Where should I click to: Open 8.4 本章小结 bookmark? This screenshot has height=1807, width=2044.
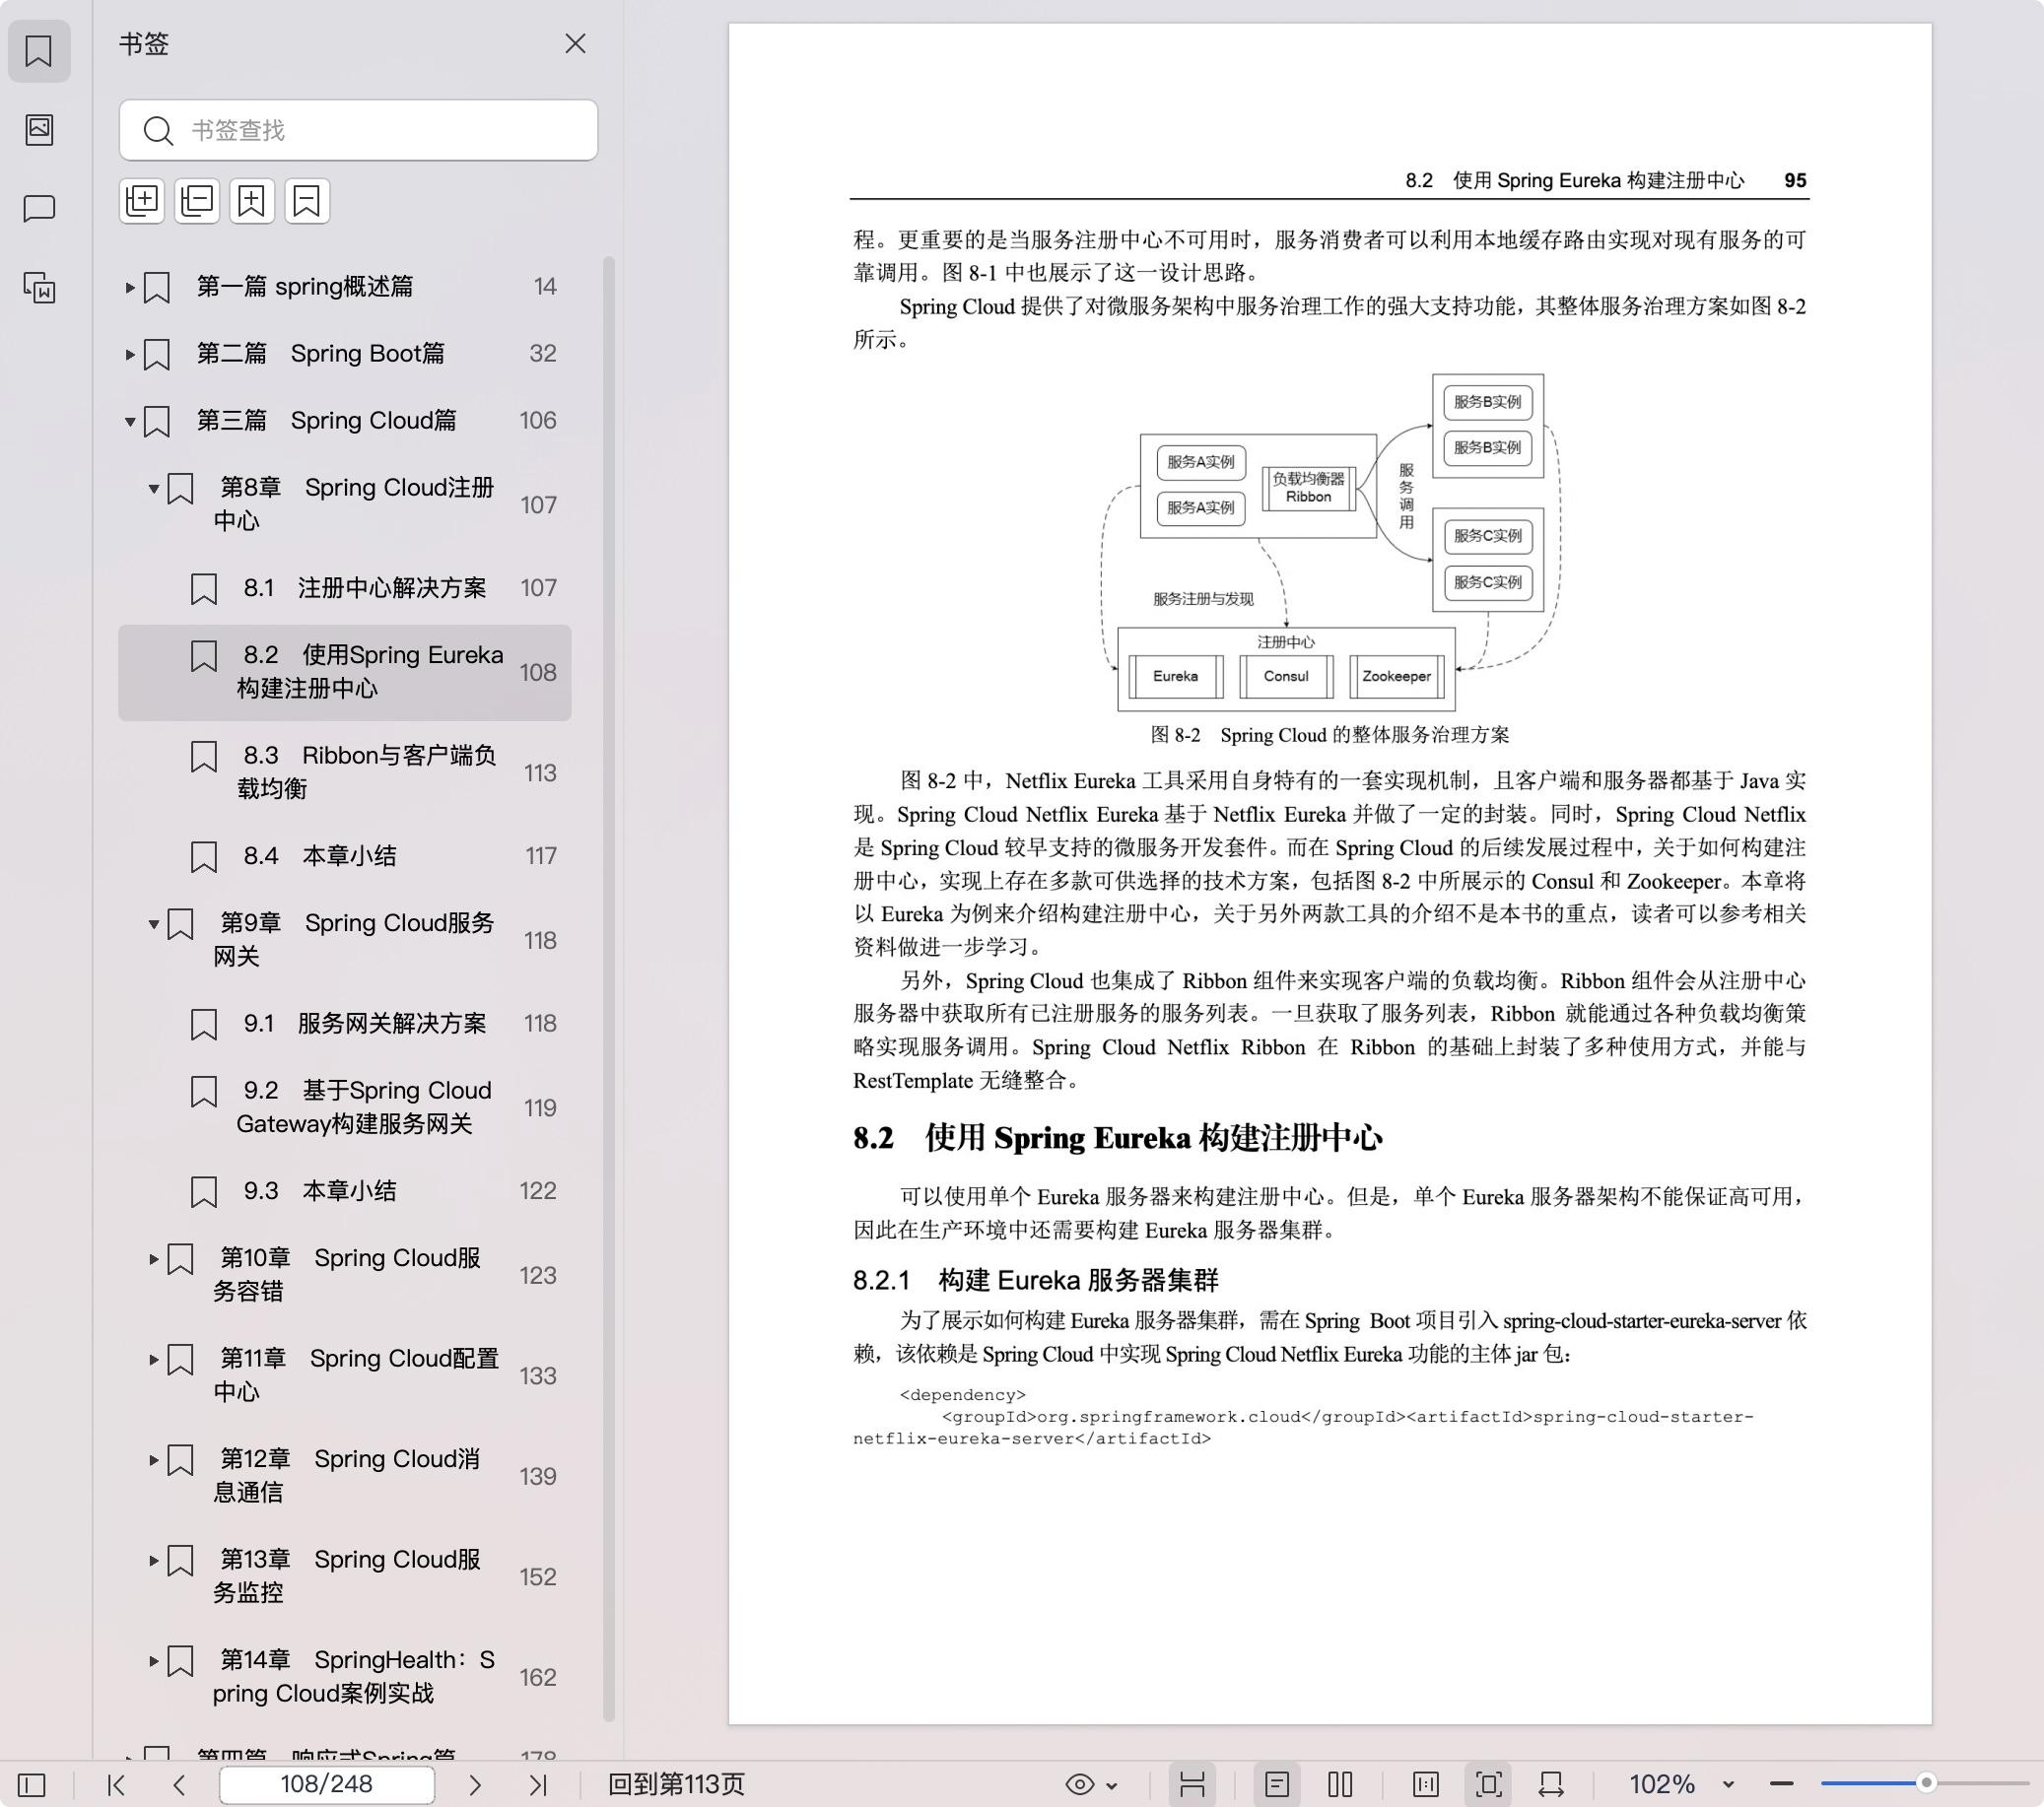[x=344, y=856]
